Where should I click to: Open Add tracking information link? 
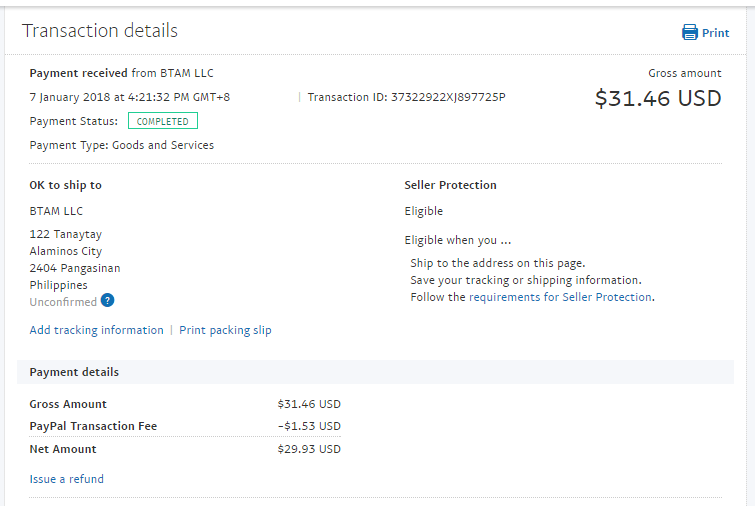(96, 330)
